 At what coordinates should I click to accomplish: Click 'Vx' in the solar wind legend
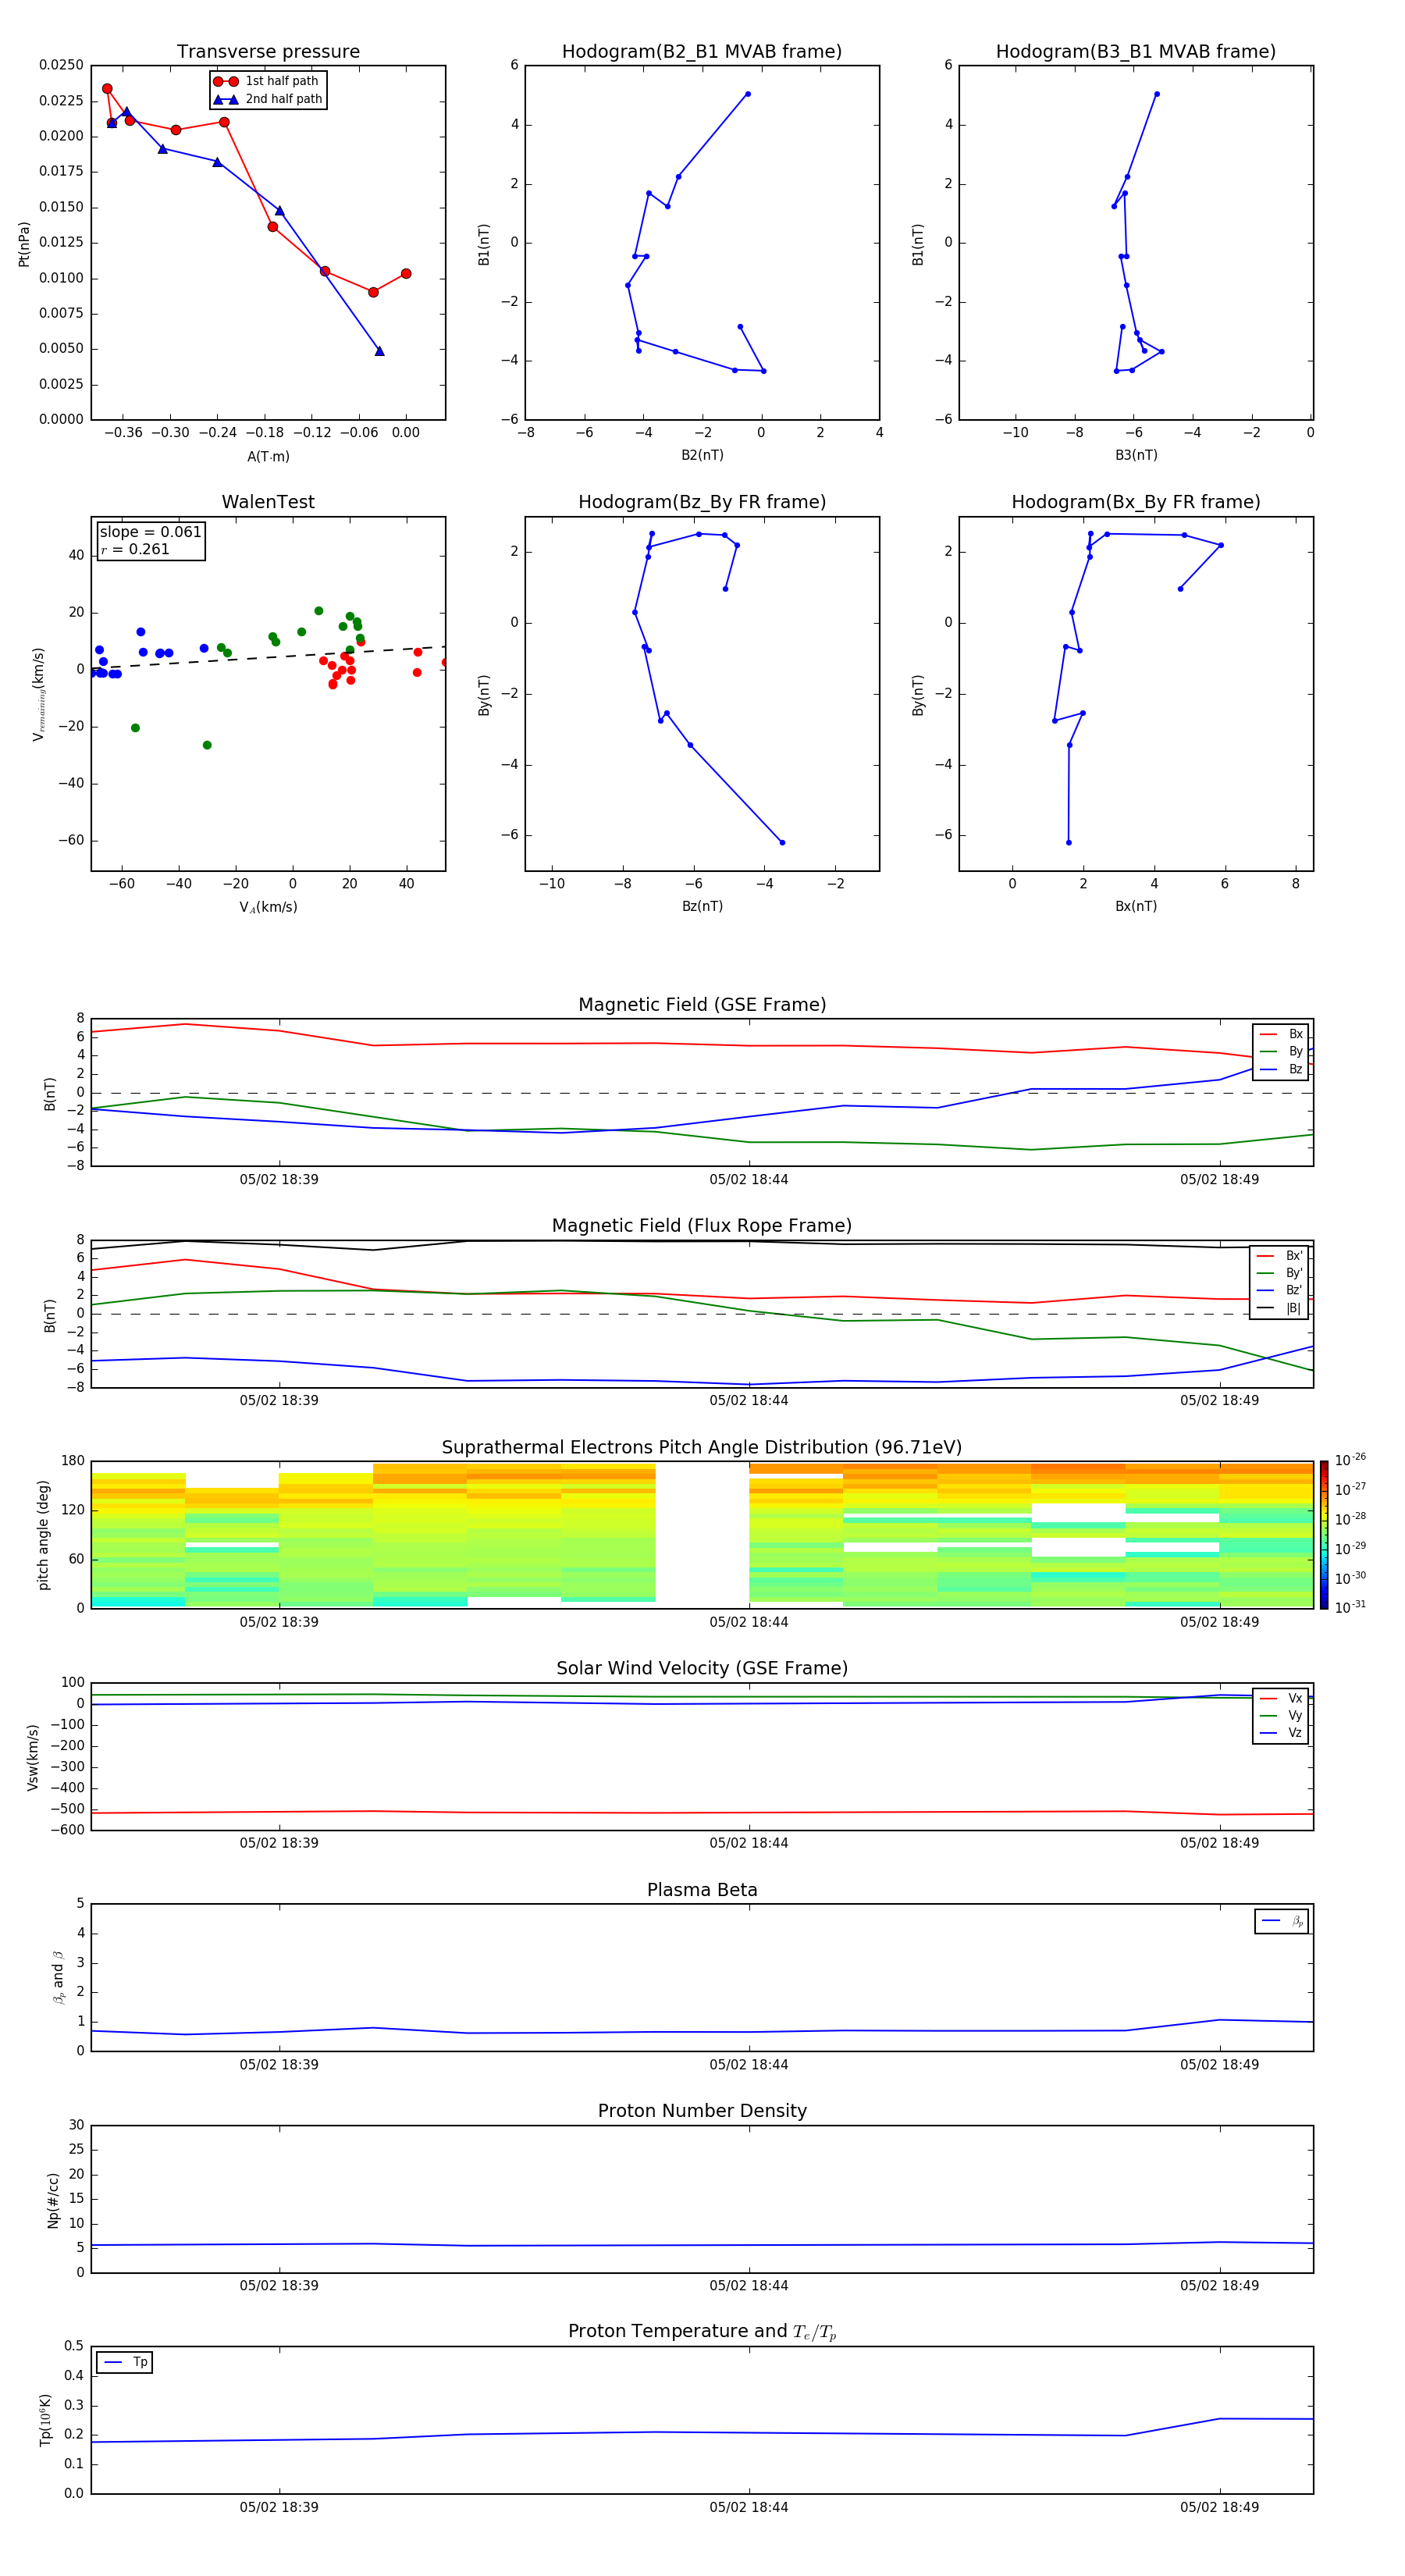click(1295, 1698)
